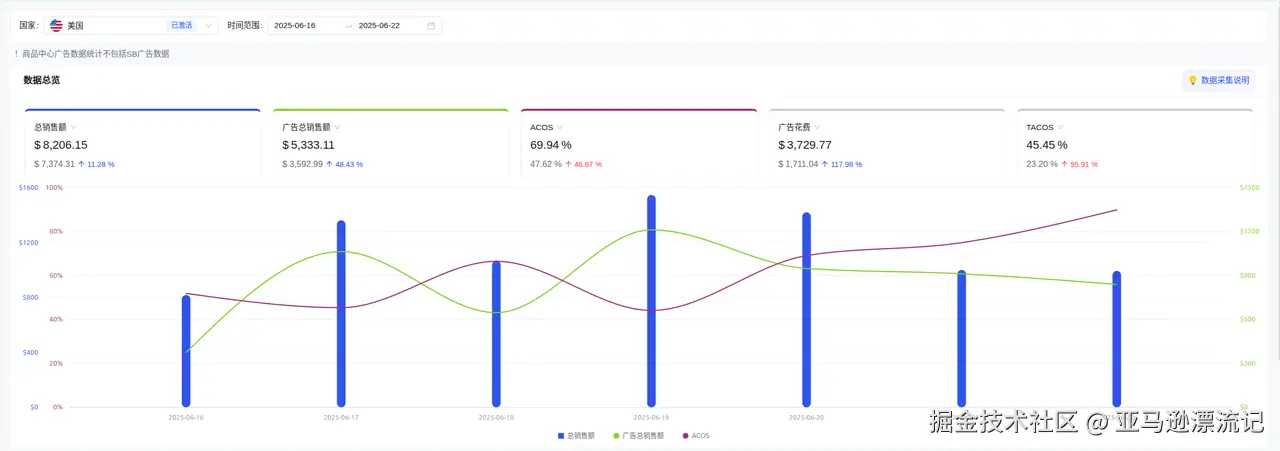
Task: Click previous value $ 7,374.31
Action: tap(54, 164)
